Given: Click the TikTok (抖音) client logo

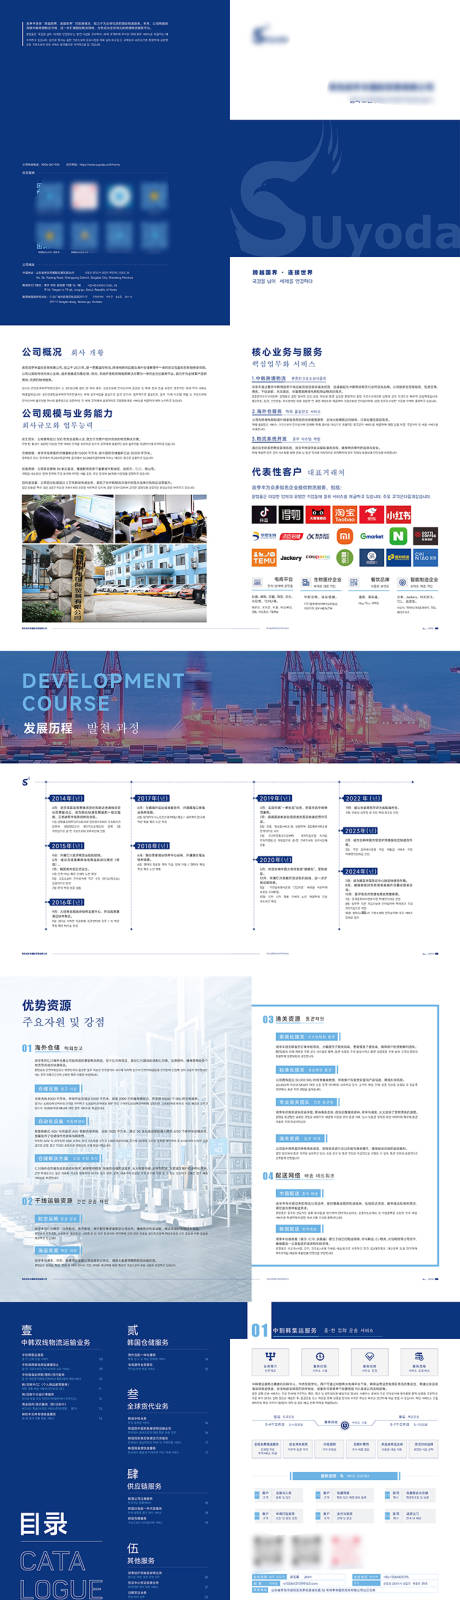Looking at the screenshot, I should pyautogui.click(x=264, y=514).
